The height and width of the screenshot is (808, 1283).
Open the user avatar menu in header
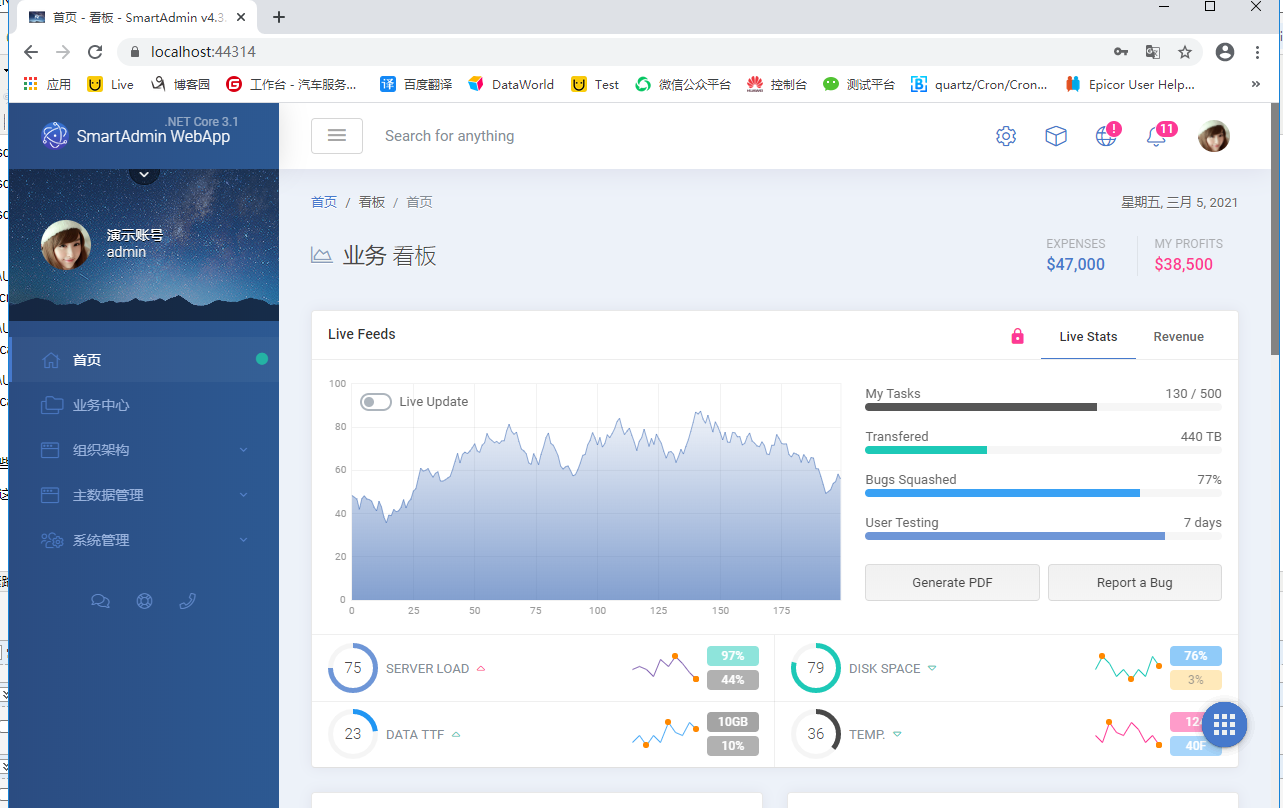click(1214, 136)
